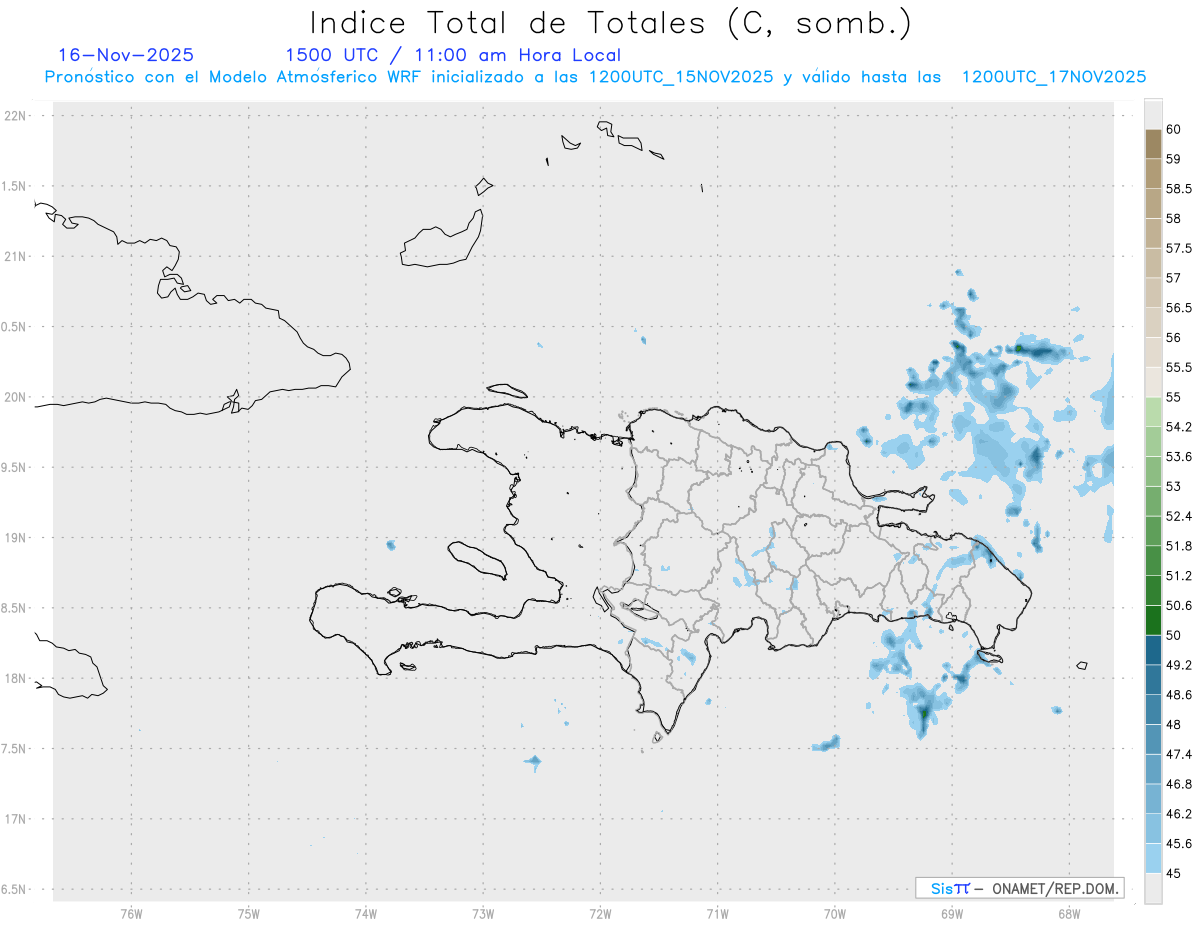
Task: Click the time label '1500 UTC / 11:00 am Hora Local'
Action: pyautogui.click(x=453, y=55)
